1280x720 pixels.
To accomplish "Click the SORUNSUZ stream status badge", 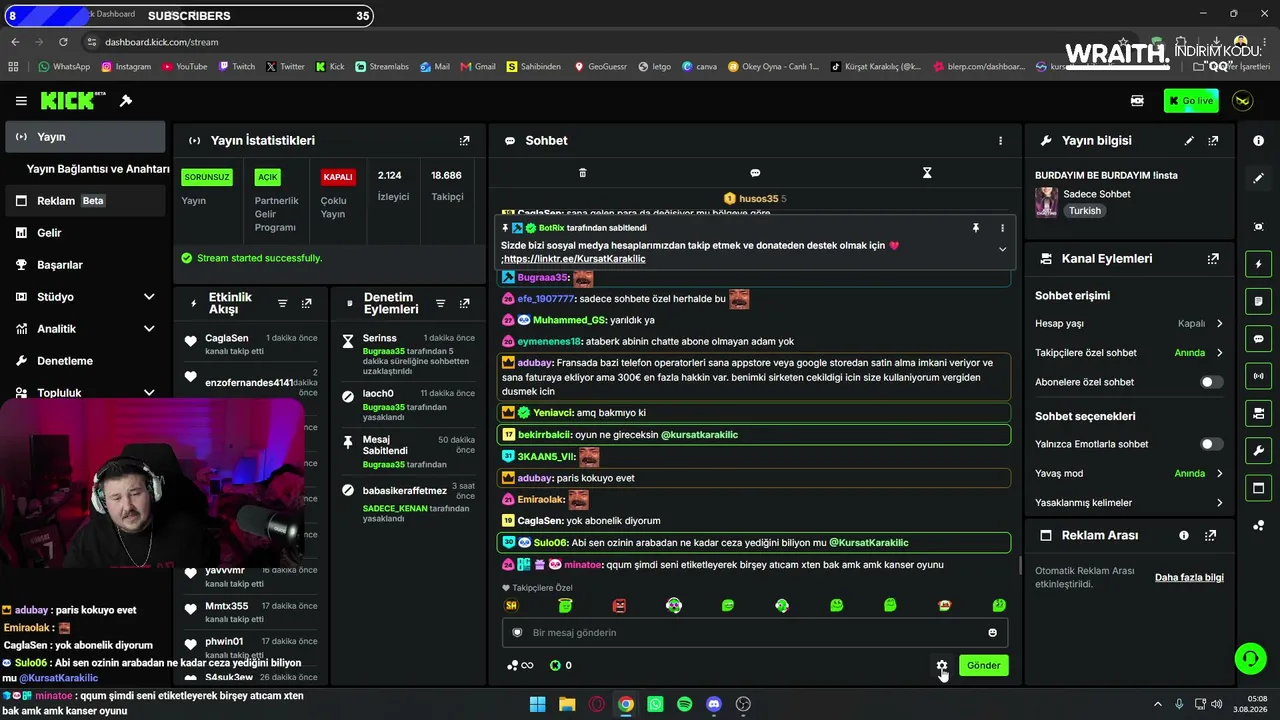I will tap(207, 177).
